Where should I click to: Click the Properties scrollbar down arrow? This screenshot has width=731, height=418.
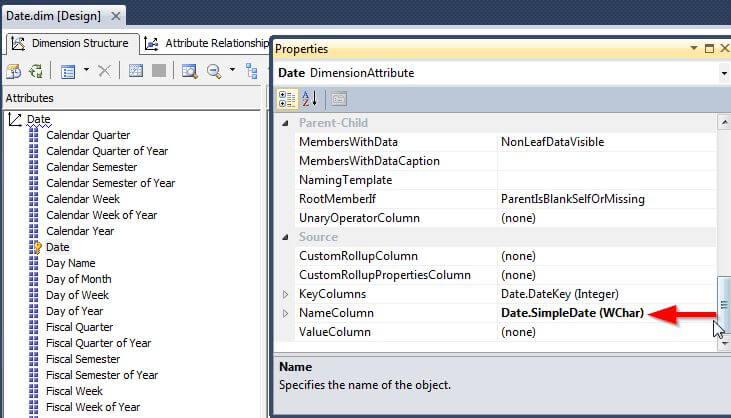[x=724, y=344]
